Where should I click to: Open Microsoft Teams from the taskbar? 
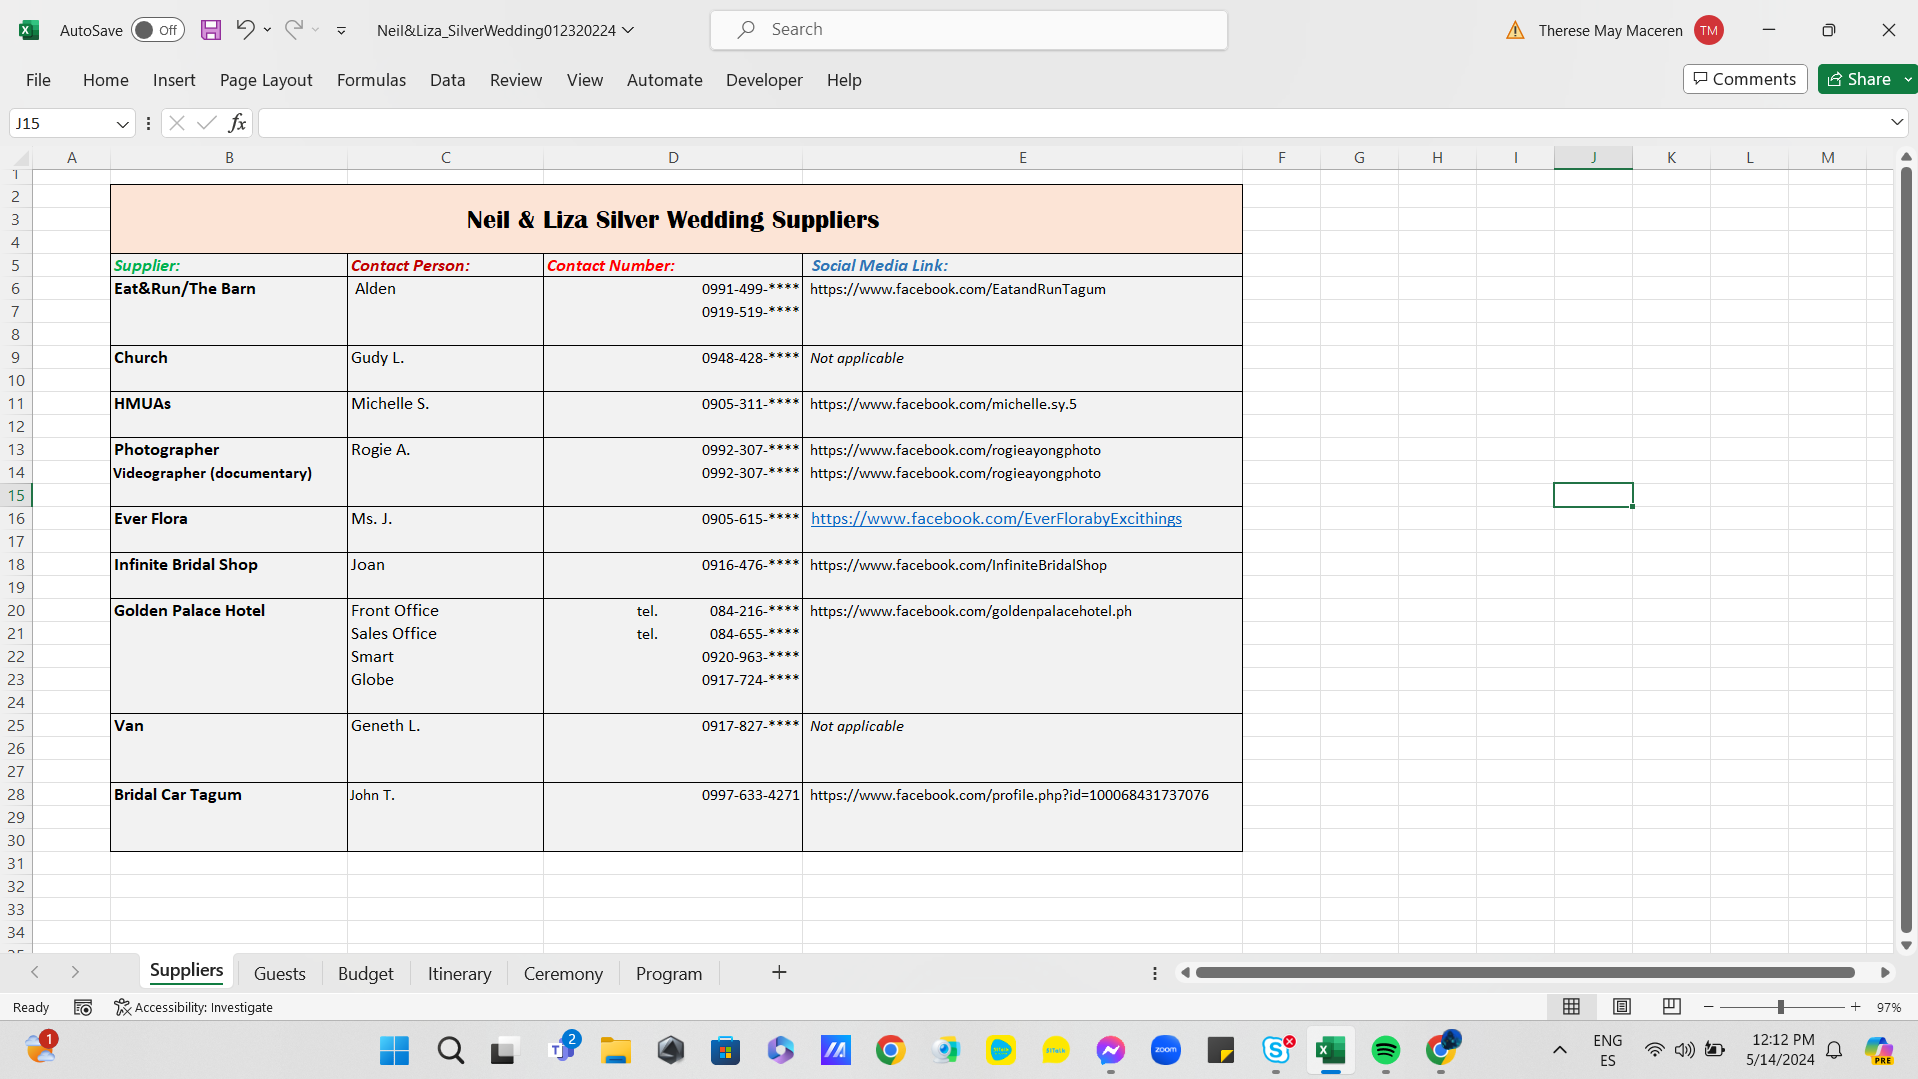click(x=563, y=1050)
